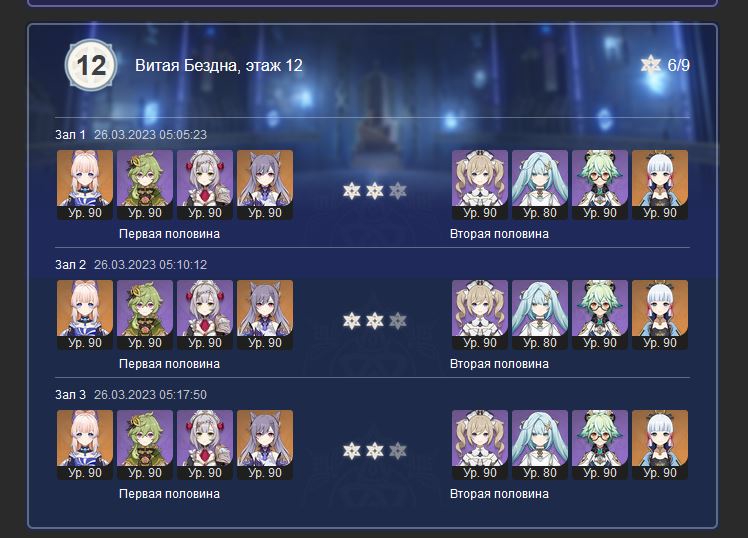Select Keqing portrait in Зал 2 first half
The image size is (748, 538).
point(265,315)
